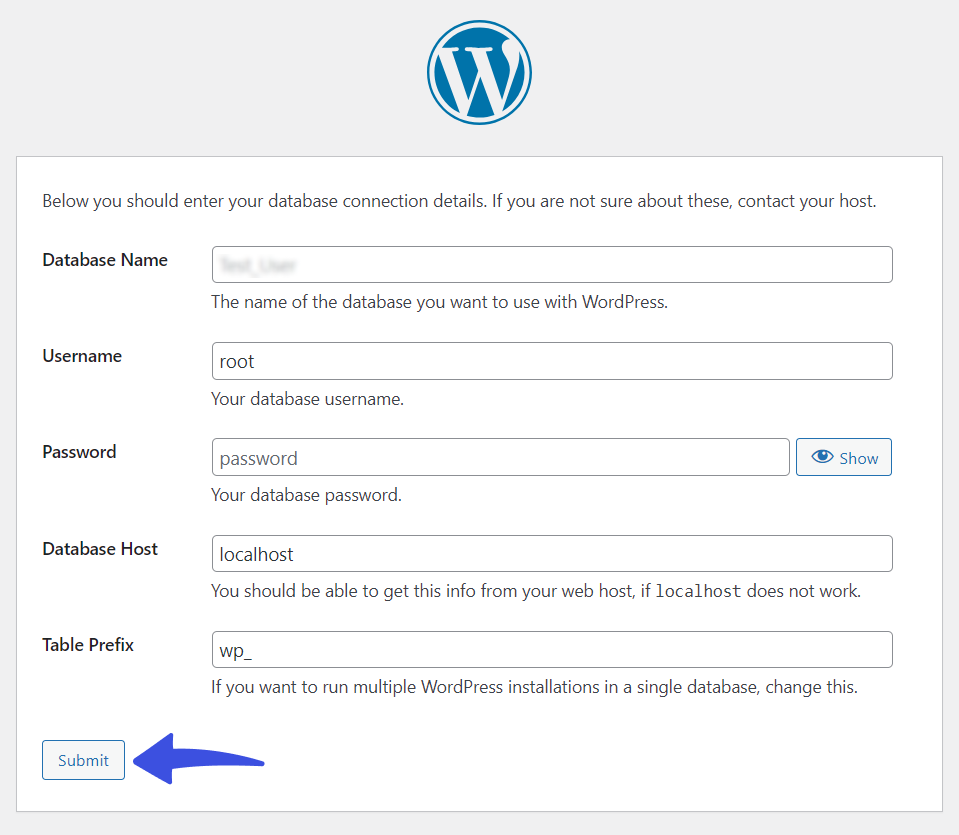Click the Table Prefix label
This screenshot has height=835, width=959.
[87, 645]
